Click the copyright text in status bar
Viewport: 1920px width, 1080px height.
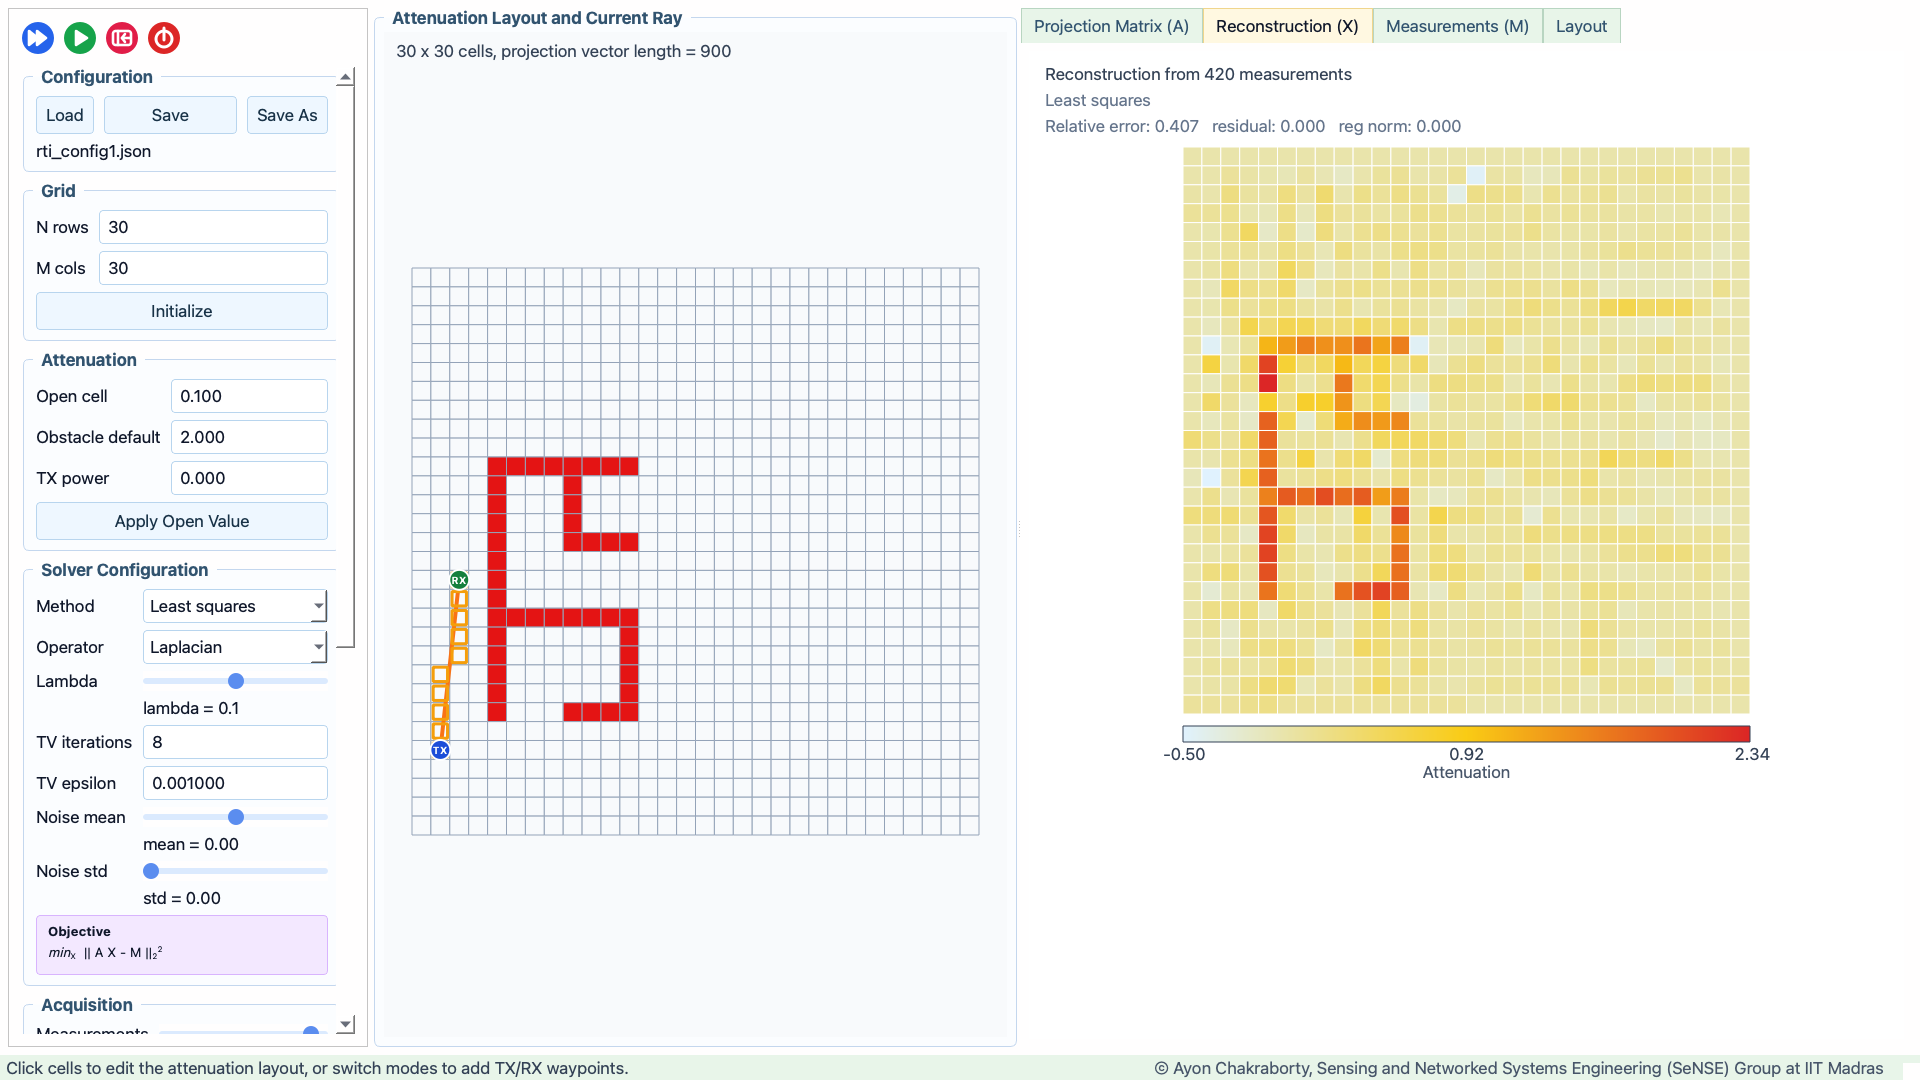[1518, 1068]
